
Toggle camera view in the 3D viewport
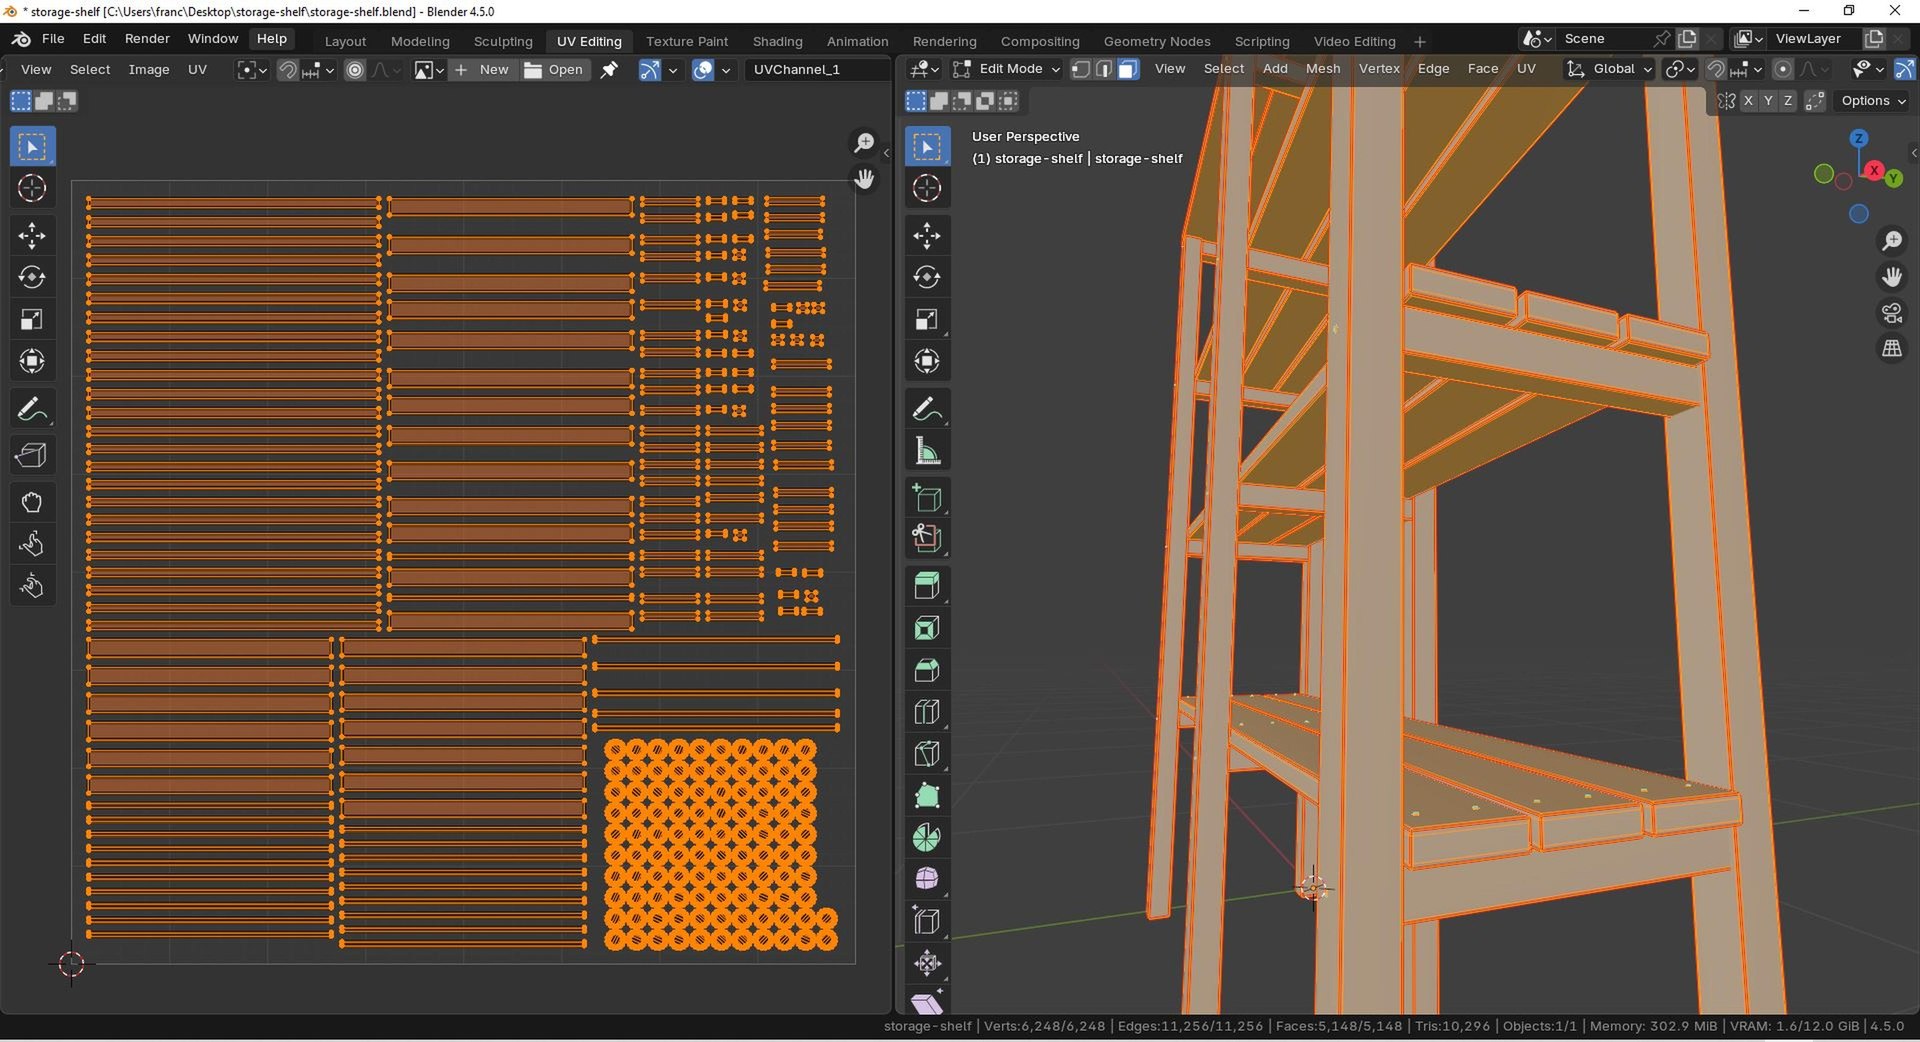[x=1892, y=313]
